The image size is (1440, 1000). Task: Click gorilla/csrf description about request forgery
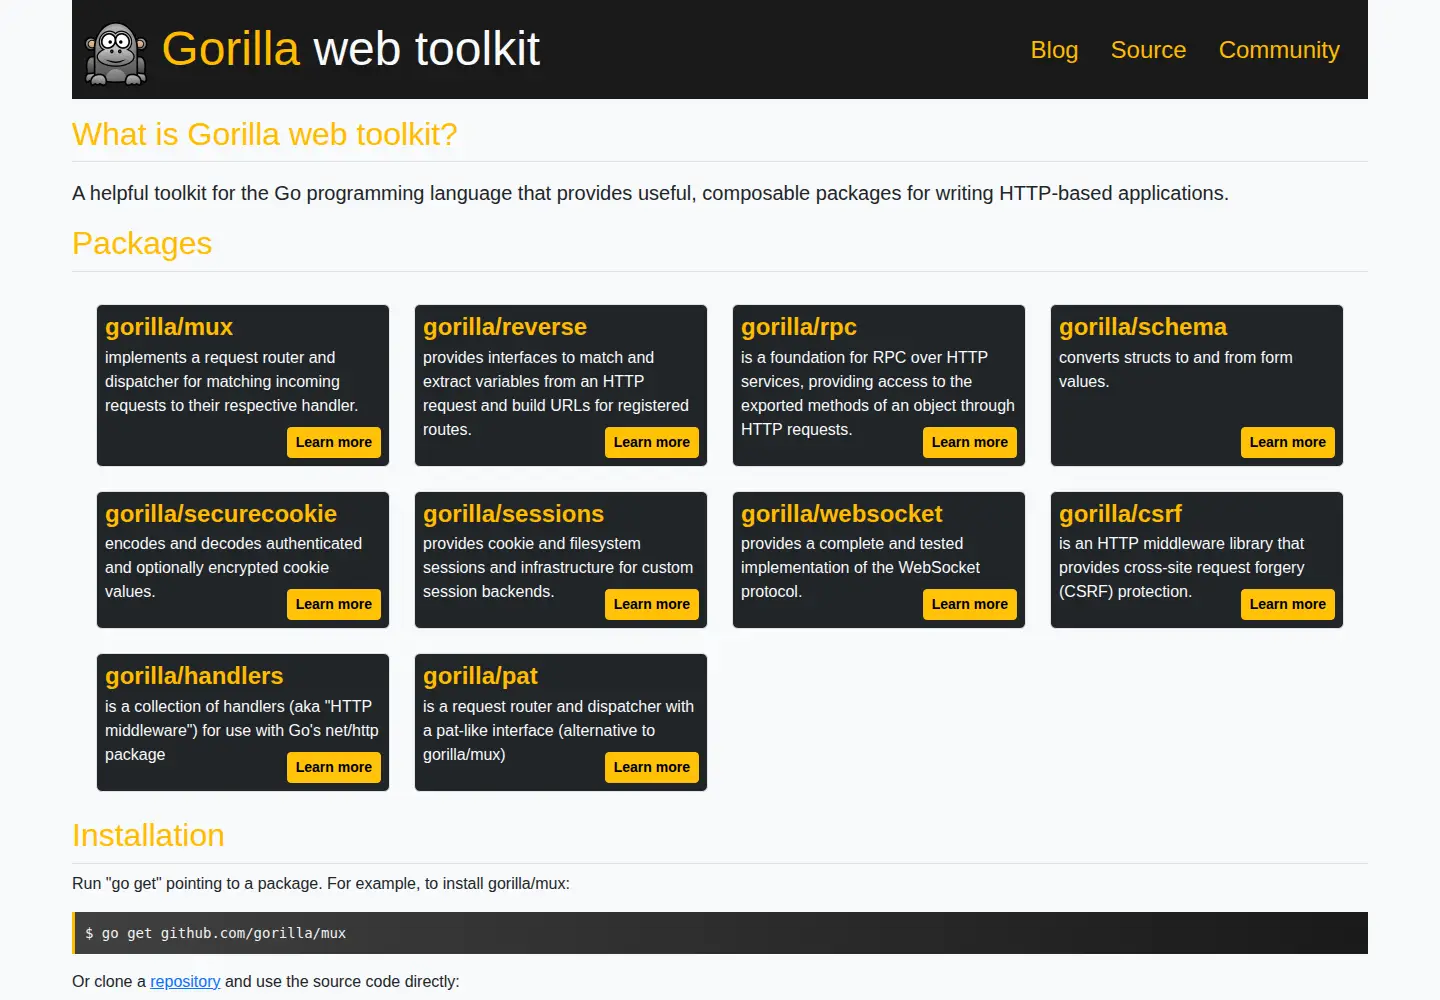point(1182,567)
